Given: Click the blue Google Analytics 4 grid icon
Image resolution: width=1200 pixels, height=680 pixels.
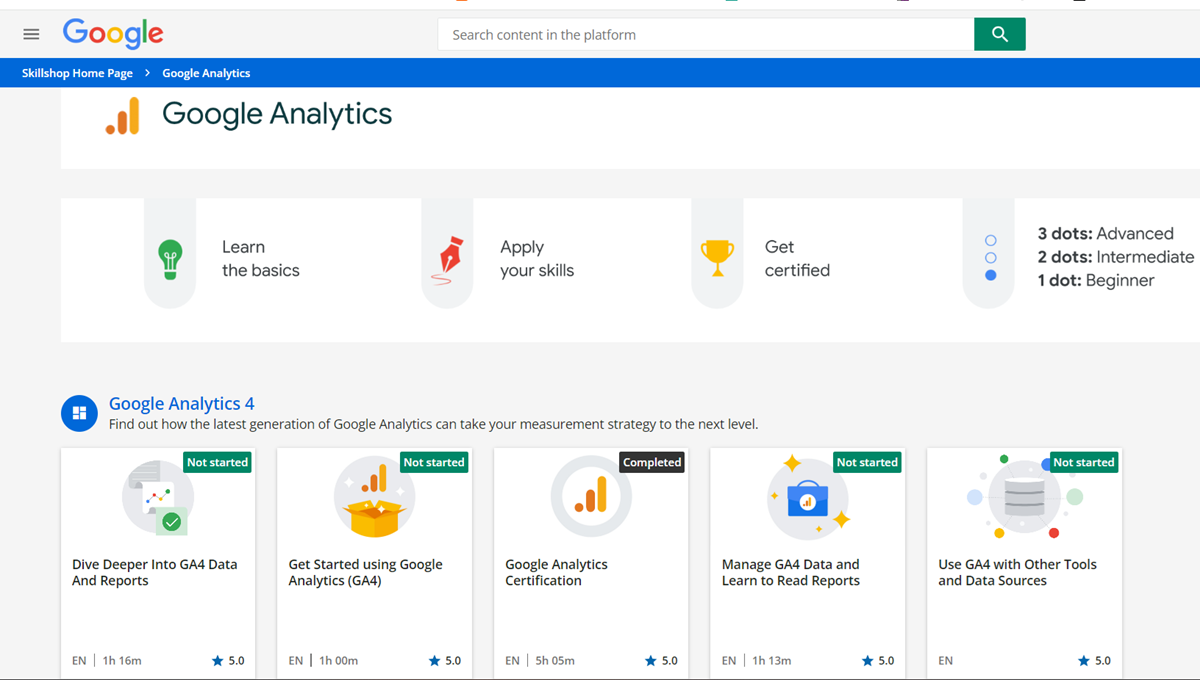Looking at the screenshot, I should (79, 413).
